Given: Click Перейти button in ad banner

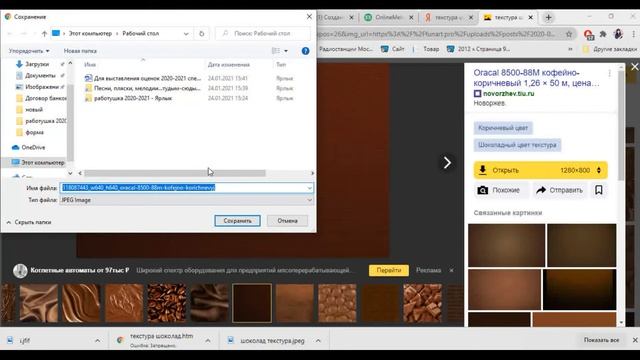Looking at the screenshot, I should tap(389, 270).
